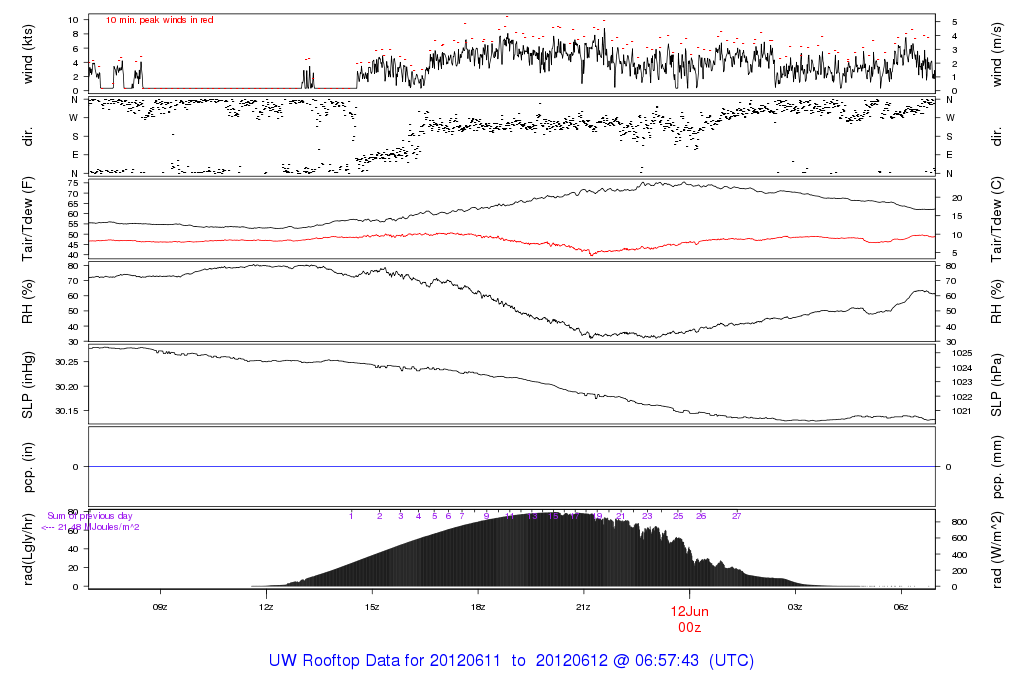Viewport: 1024px width, 700px height.
Task: Select the "wind (m/s)" axis label
Action: pyautogui.click(x=997, y=54)
